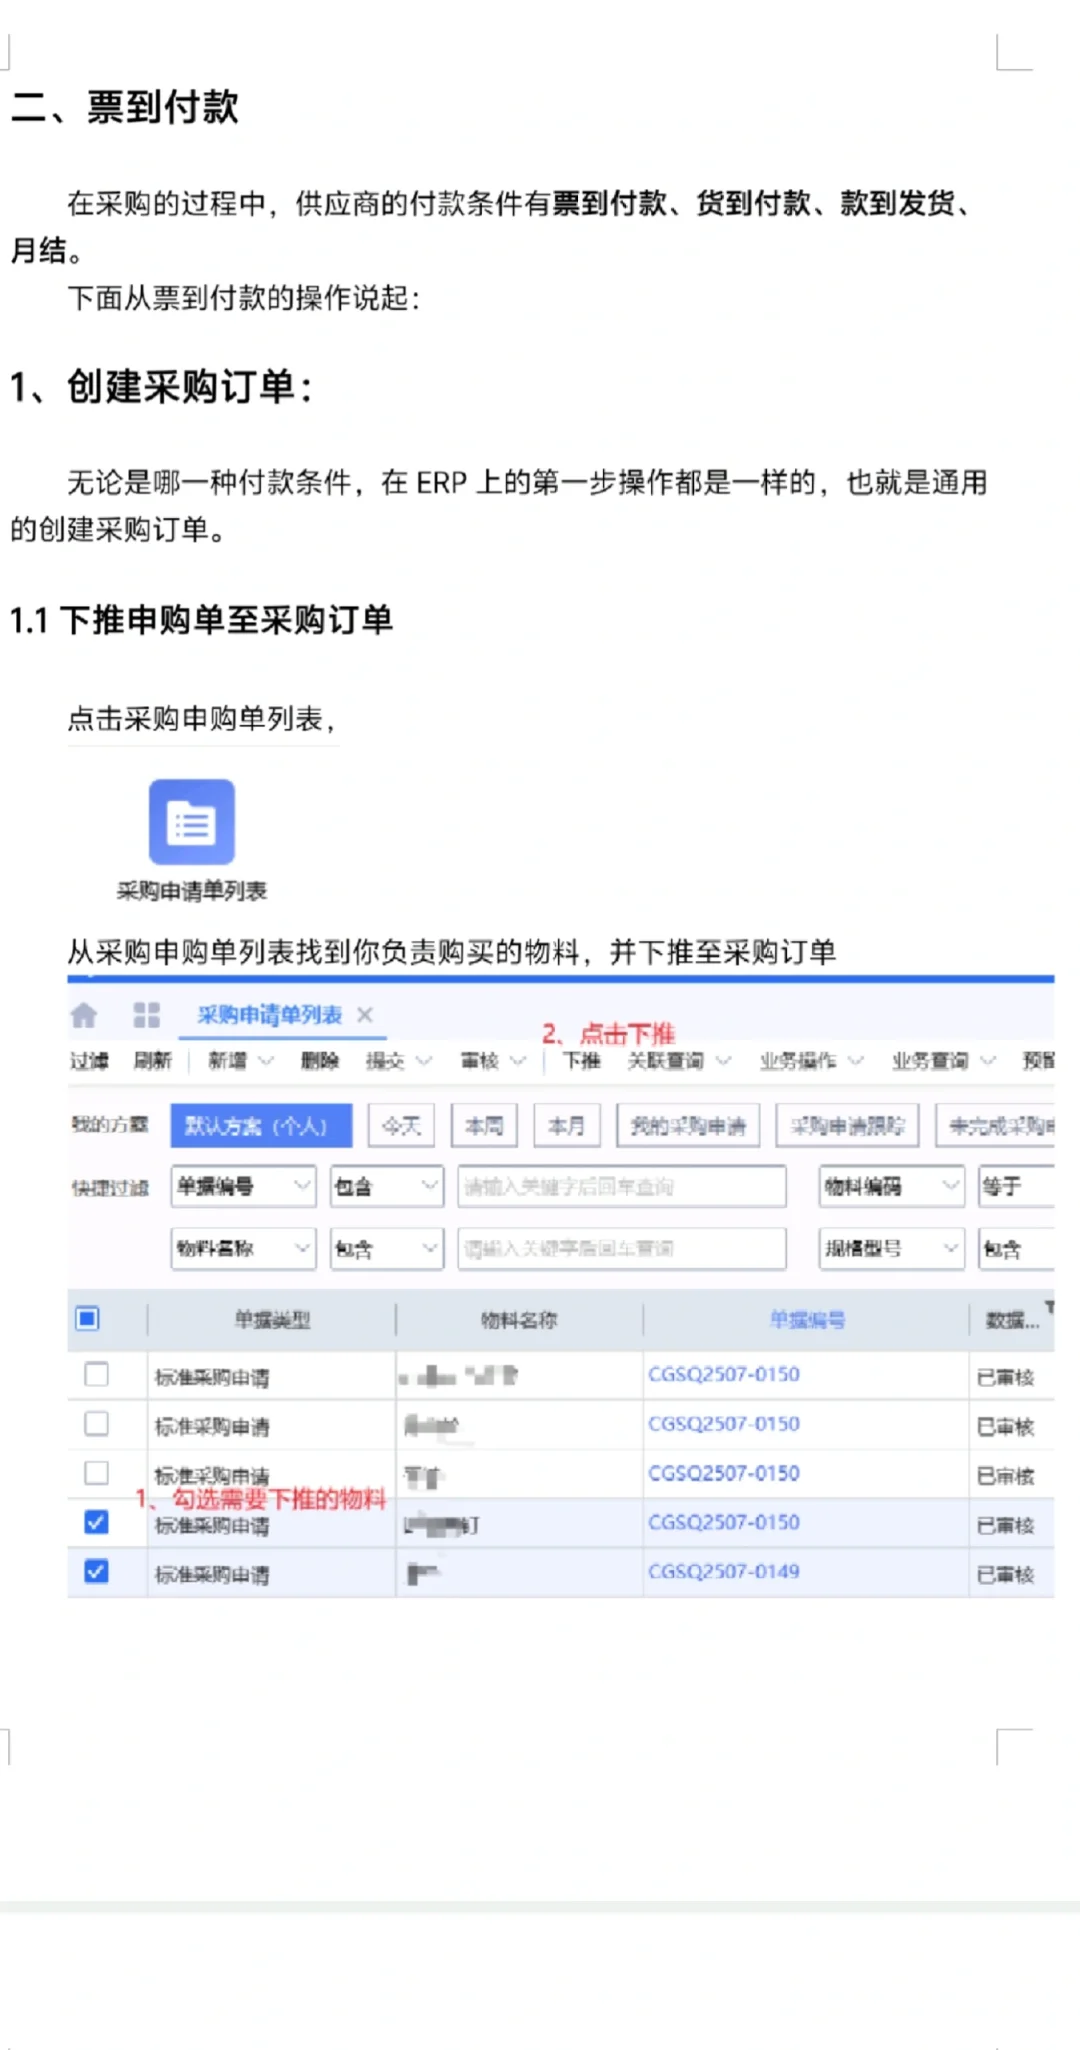The width and height of the screenshot is (1080, 2050).
Task: Click the 新增 toolbar button
Action: point(227,1061)
